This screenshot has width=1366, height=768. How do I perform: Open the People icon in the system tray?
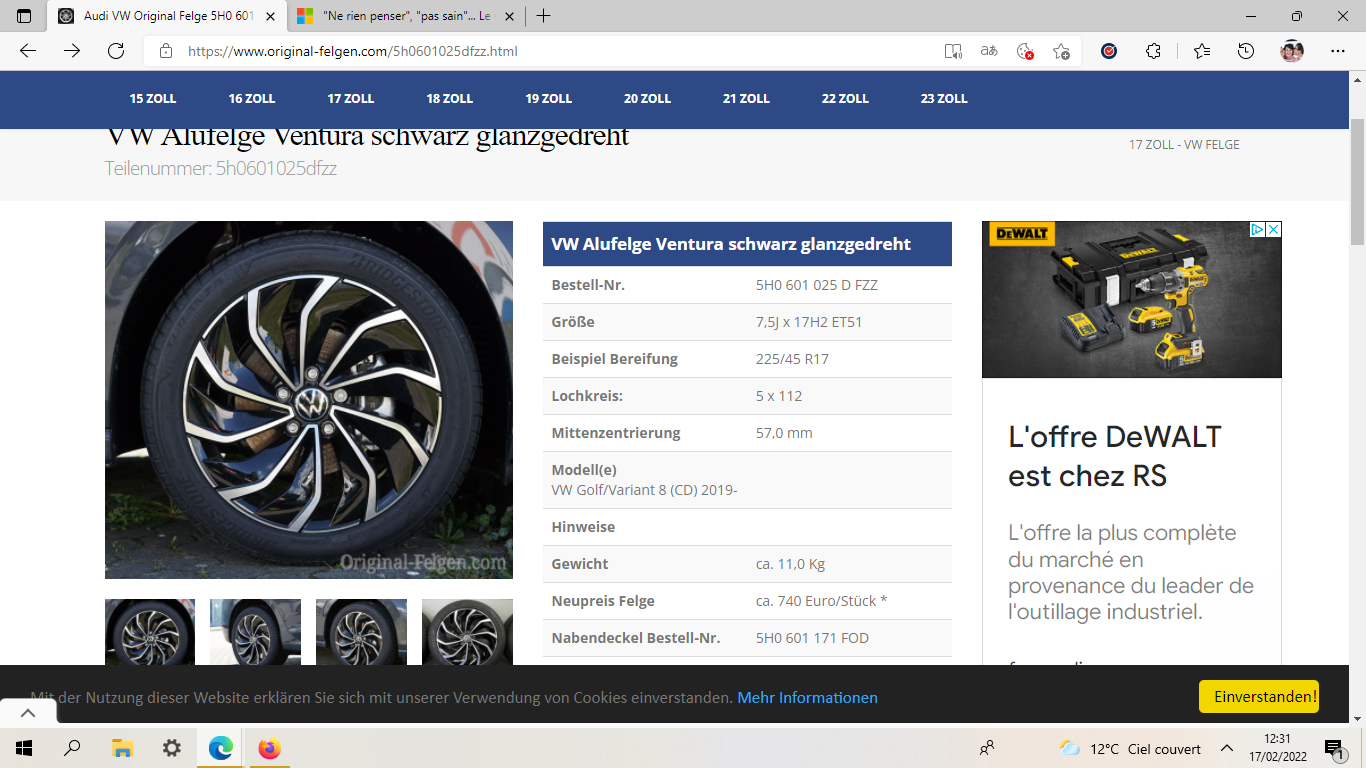coord(987,748)
